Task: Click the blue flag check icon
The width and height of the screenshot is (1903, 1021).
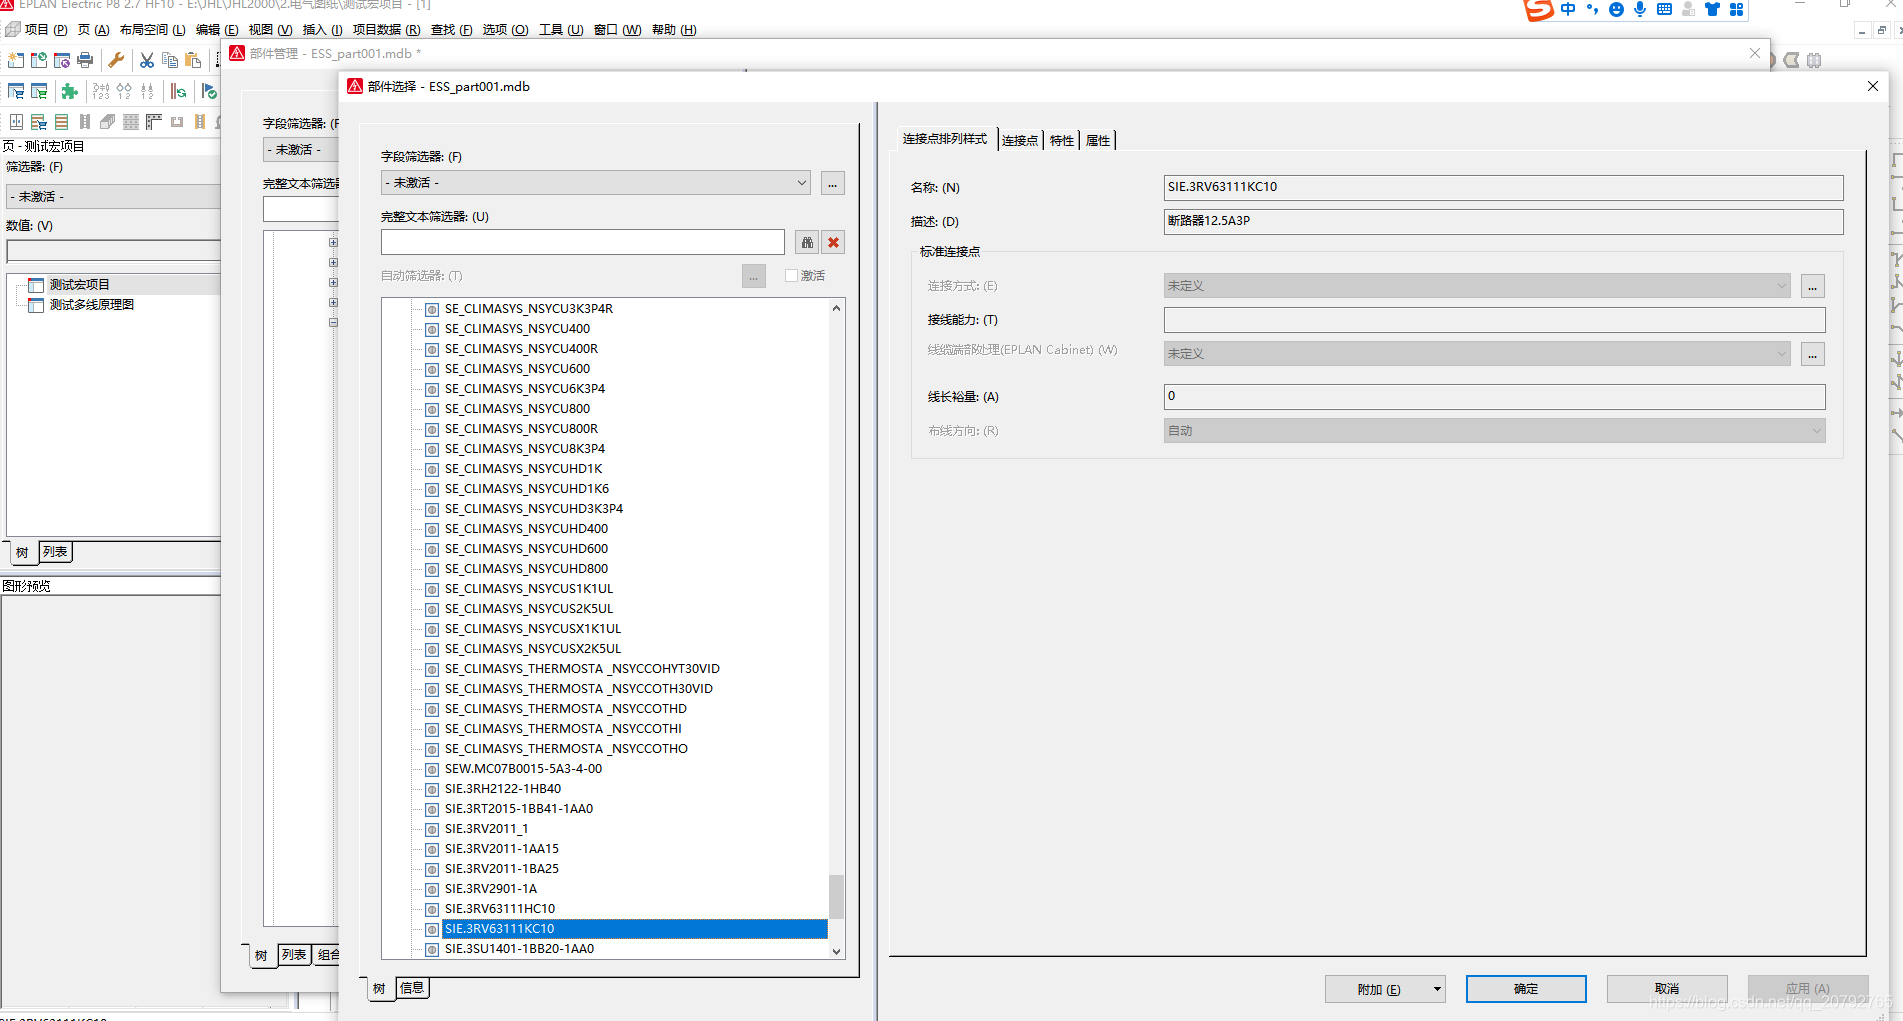Action: click(209, 92)
